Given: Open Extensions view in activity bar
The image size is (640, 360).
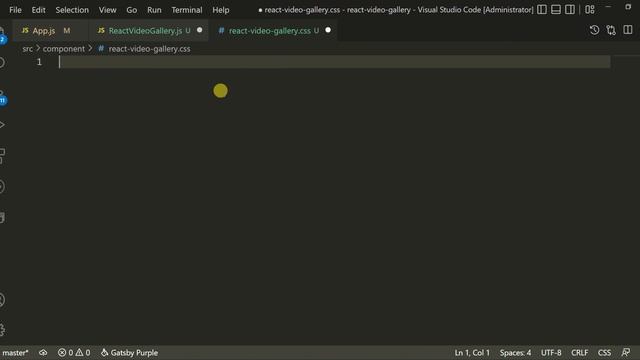Looking at the screenshot, I should (2, 156).
